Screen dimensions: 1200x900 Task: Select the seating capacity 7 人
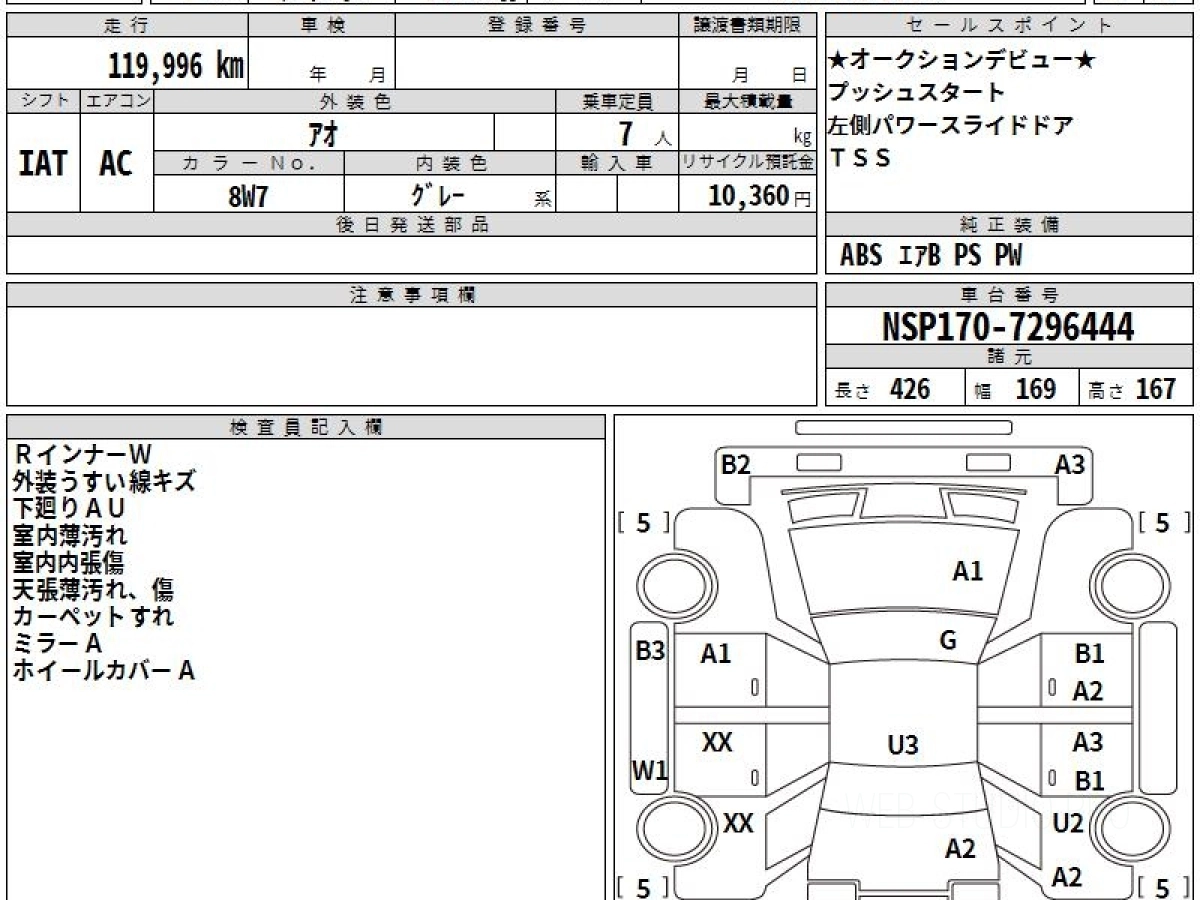(x=644, y=133)
